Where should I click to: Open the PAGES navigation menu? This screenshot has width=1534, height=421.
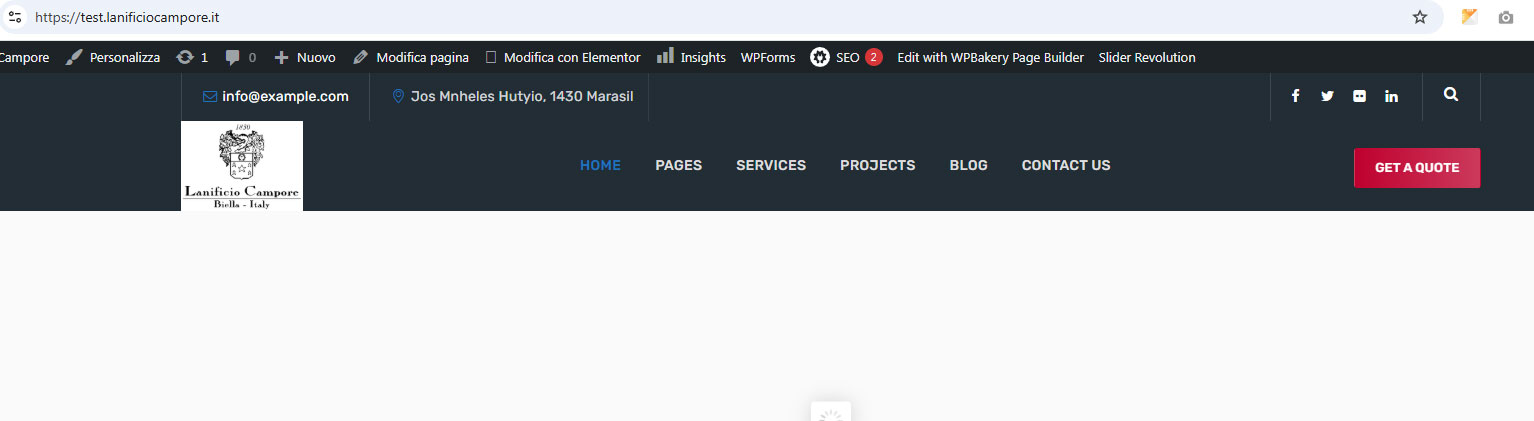(x=678, y=166)
